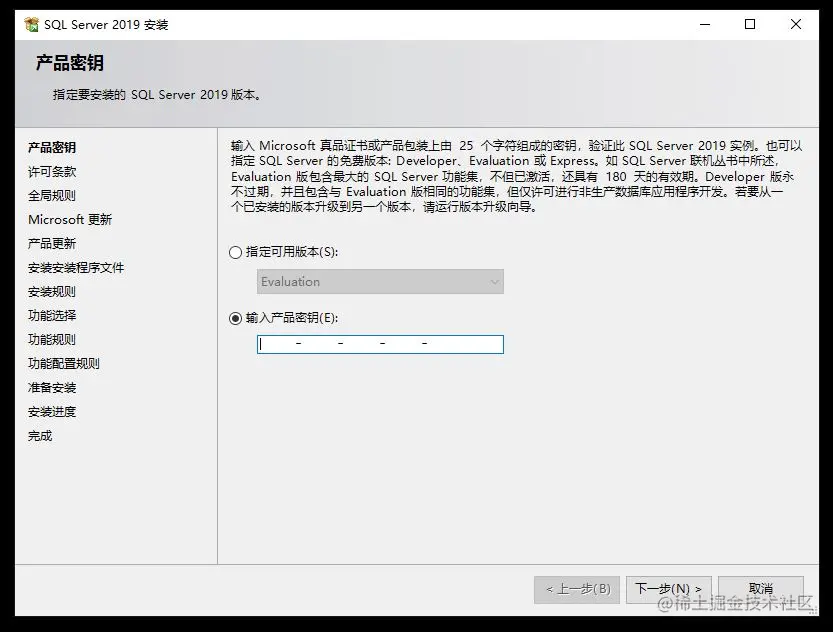
Task: Select the 产品密钥 step in sidebar
Action: pos(52,147)
